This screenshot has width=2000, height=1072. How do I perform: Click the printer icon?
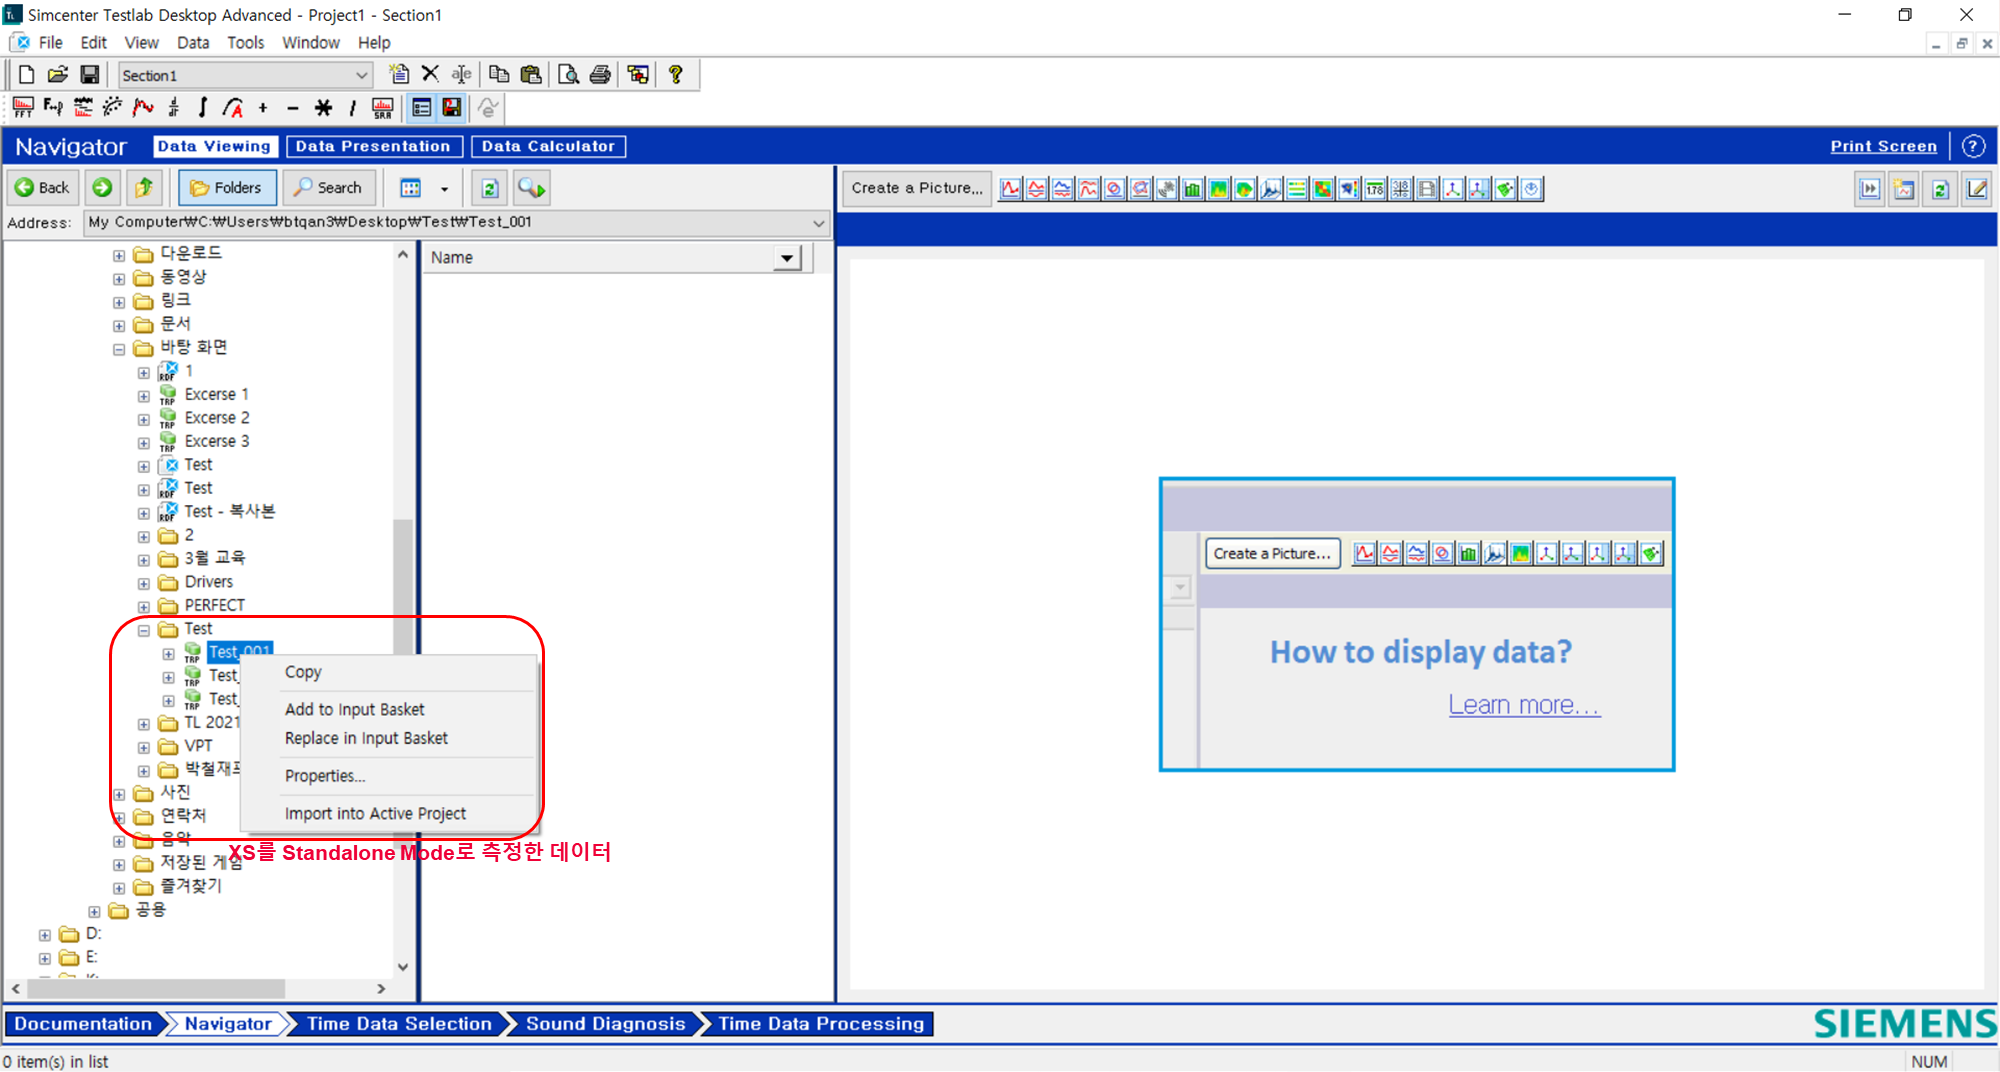coord(600,75)
